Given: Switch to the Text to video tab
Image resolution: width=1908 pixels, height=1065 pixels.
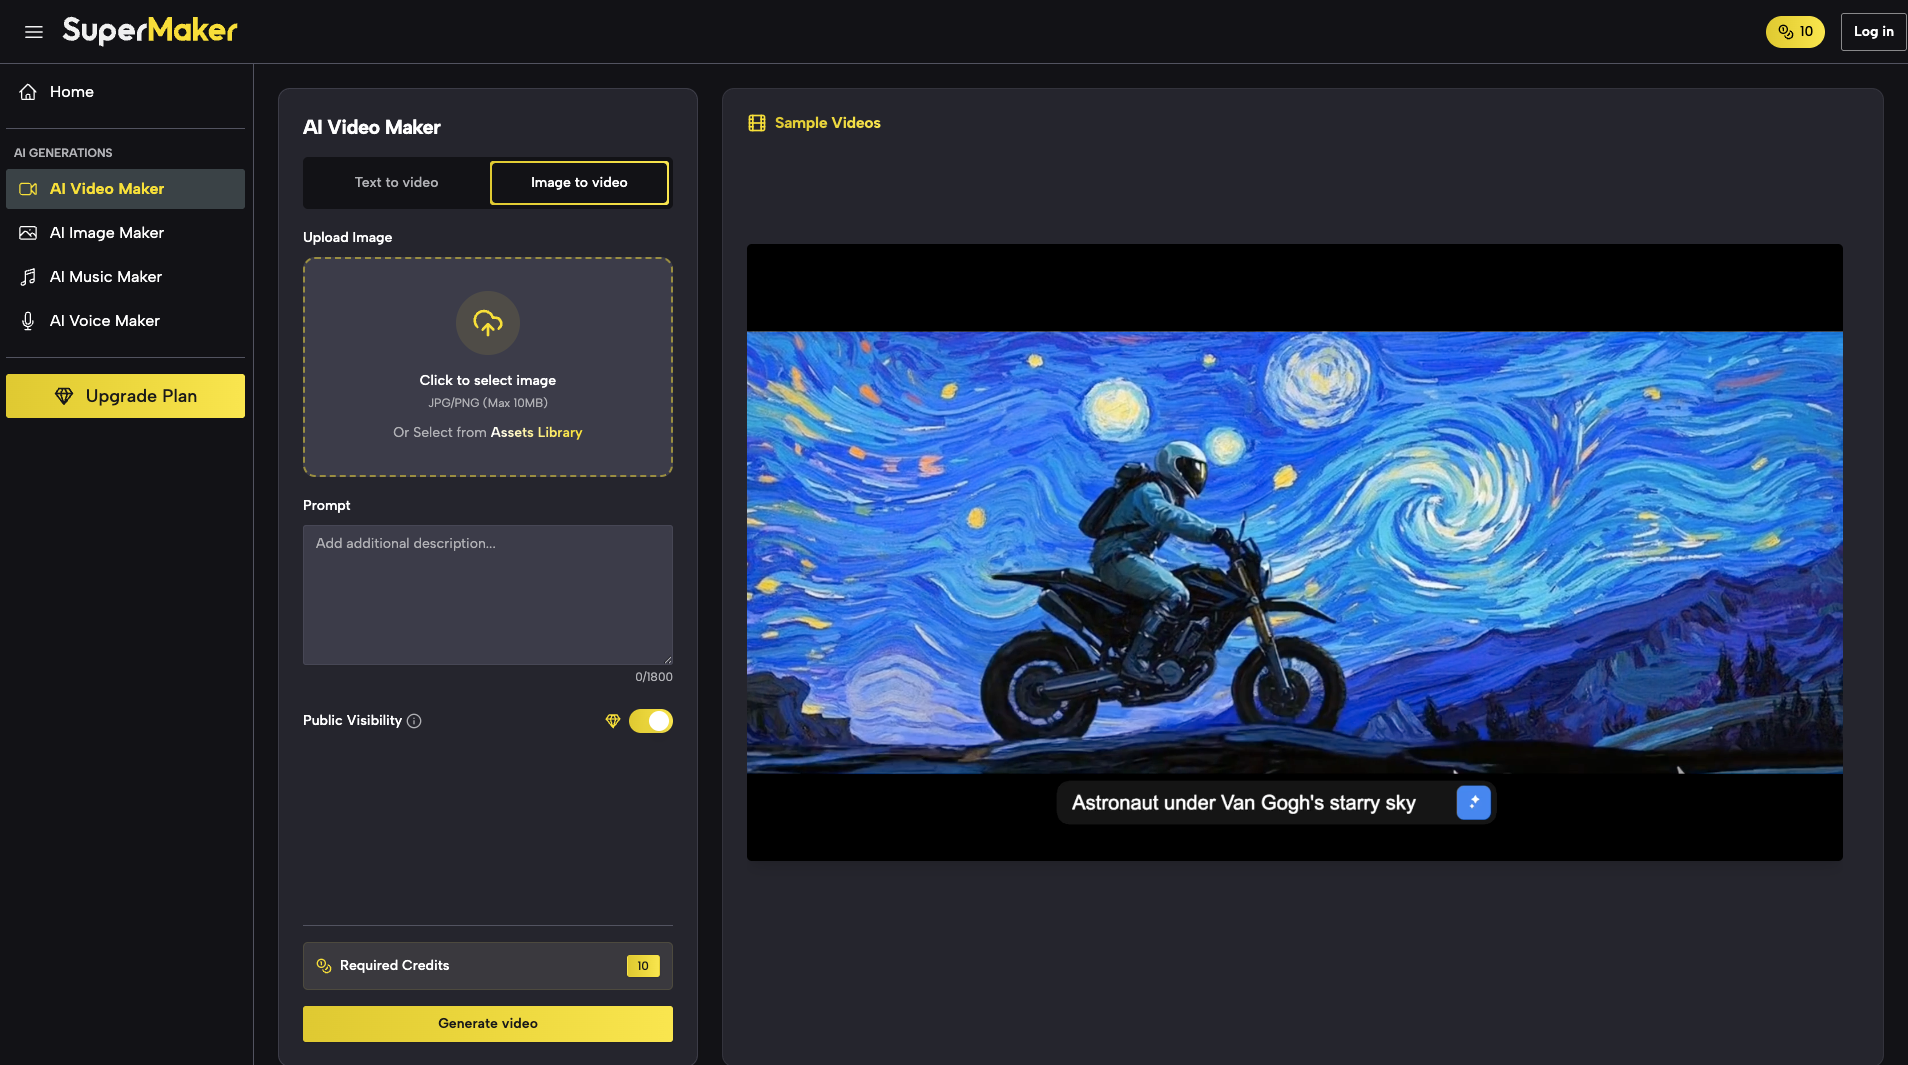Looking at the screenshot, I should click(396, 183).
